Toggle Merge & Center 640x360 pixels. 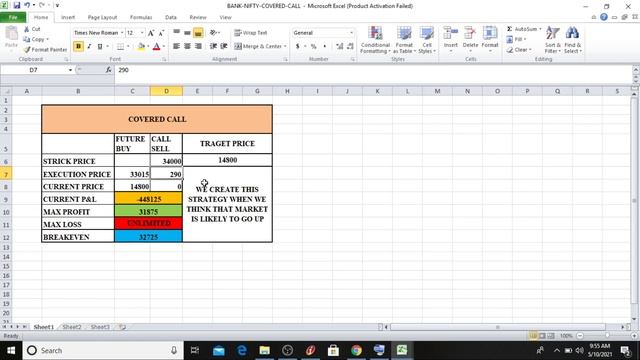258,46
